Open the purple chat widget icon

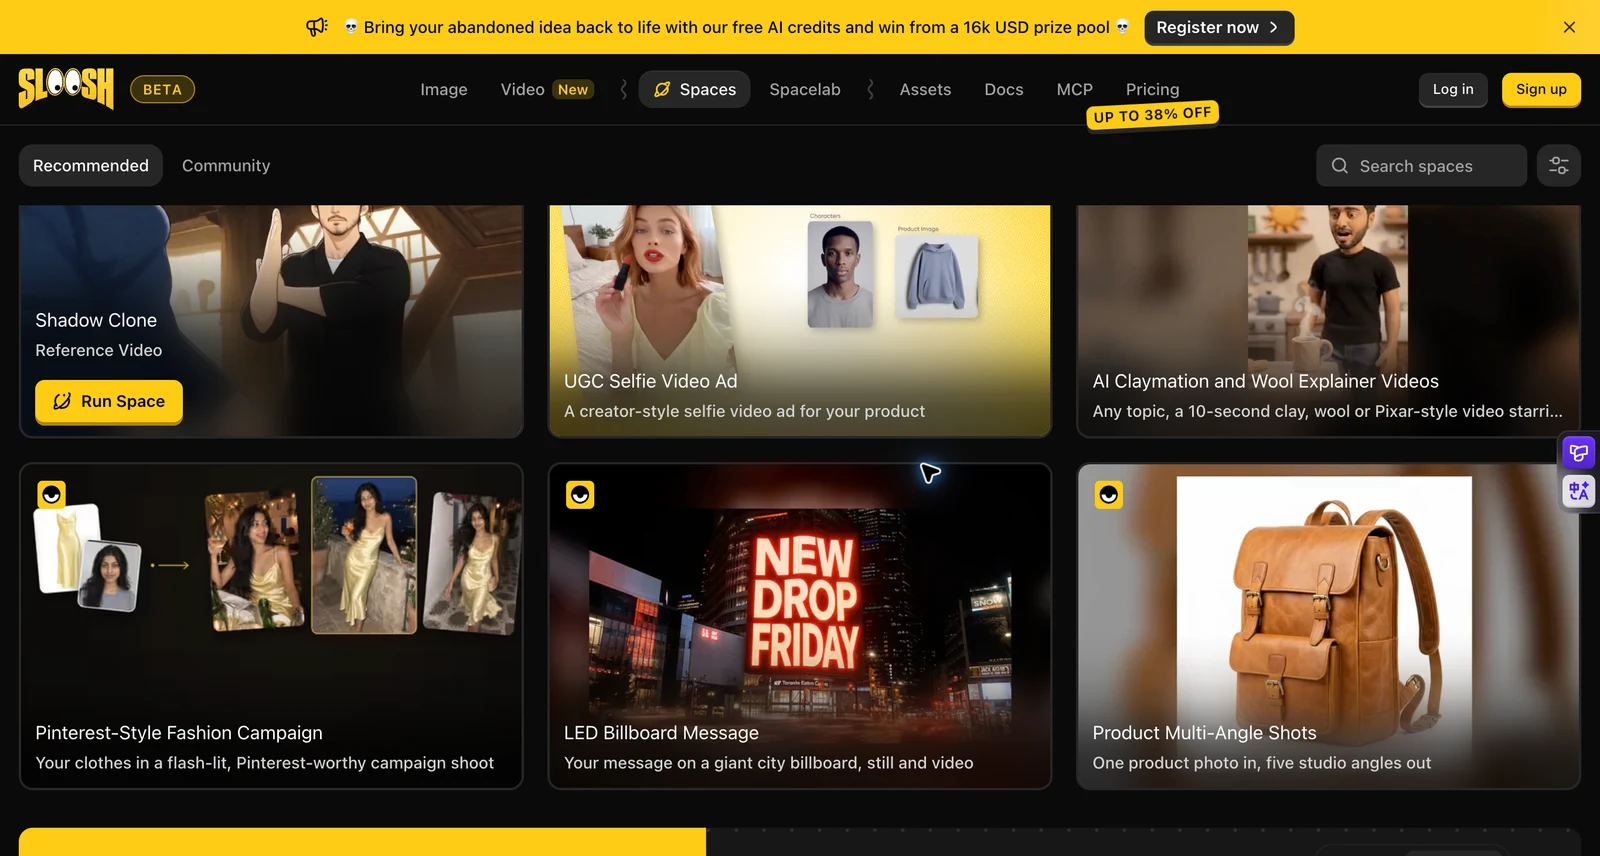1579,453
